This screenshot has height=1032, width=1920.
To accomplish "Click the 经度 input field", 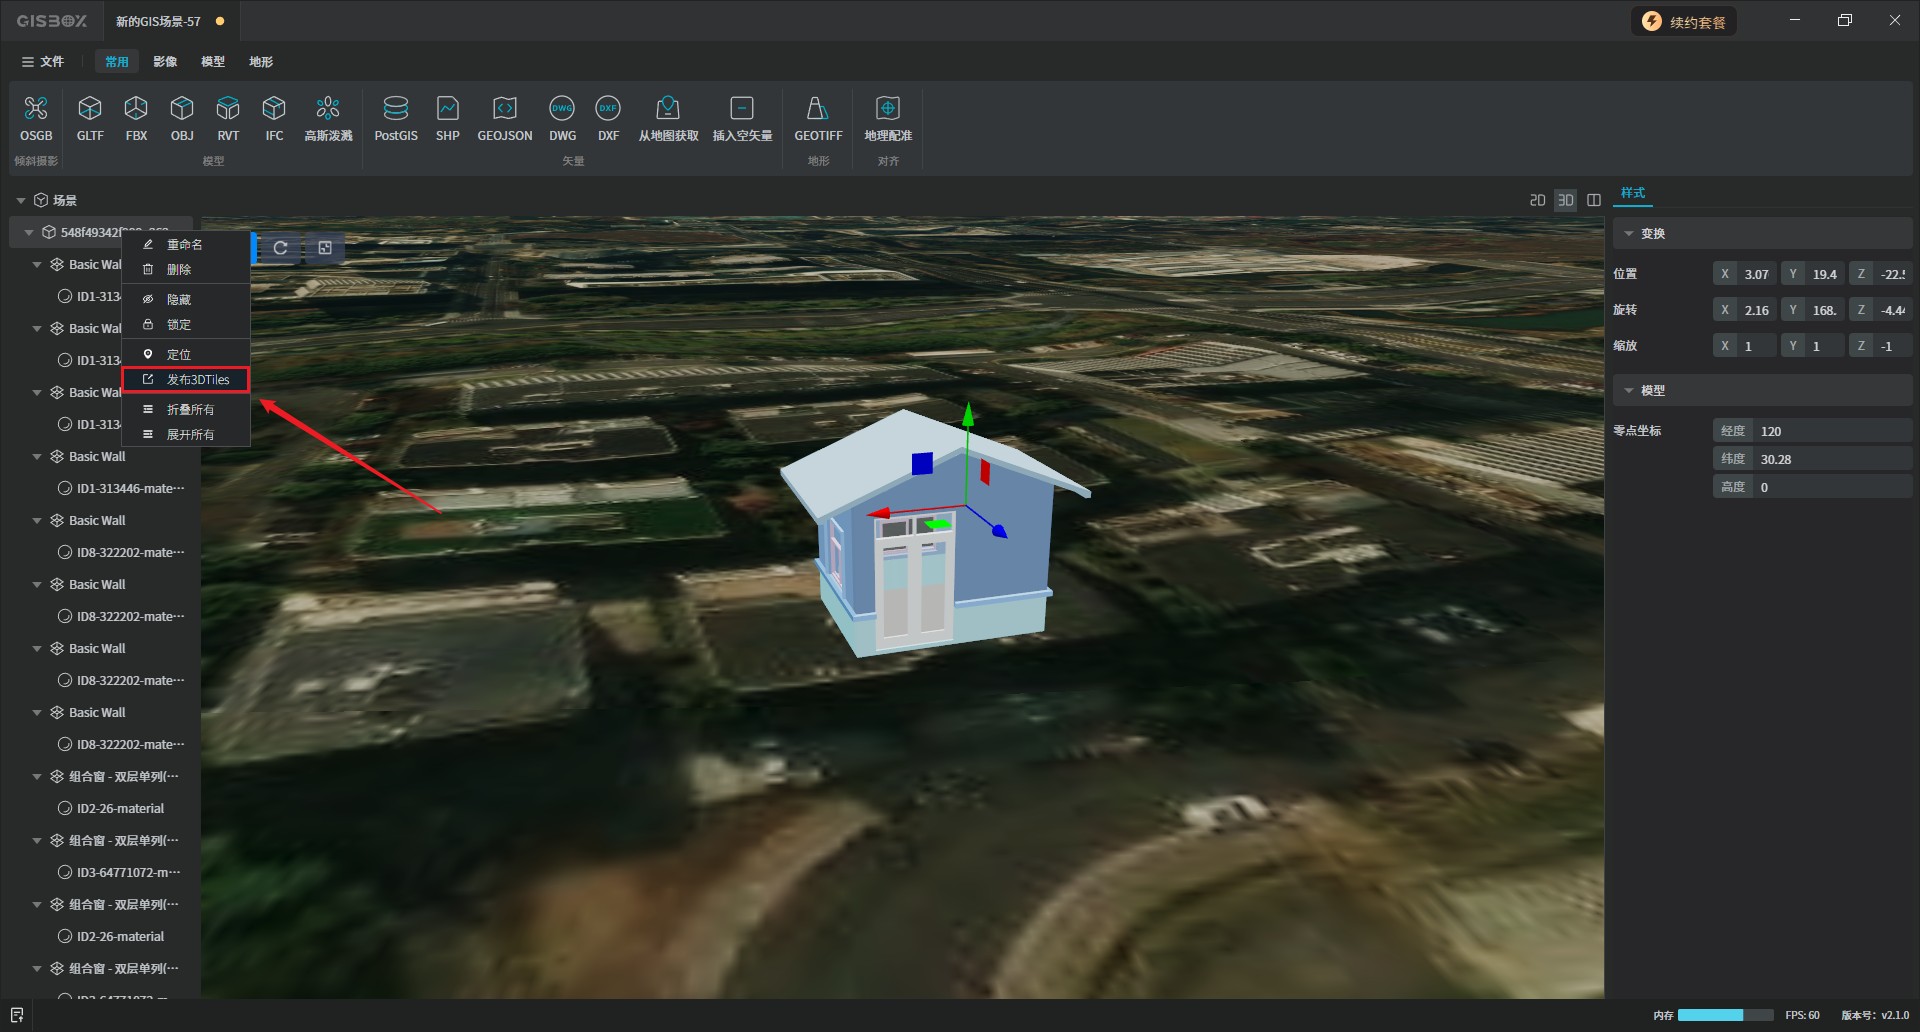I will pos(1832,431).
